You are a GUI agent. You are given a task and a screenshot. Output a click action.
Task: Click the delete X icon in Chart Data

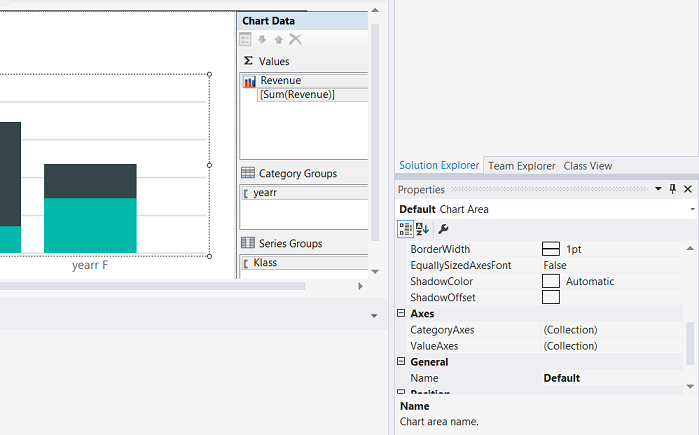[x=295, y=39]
